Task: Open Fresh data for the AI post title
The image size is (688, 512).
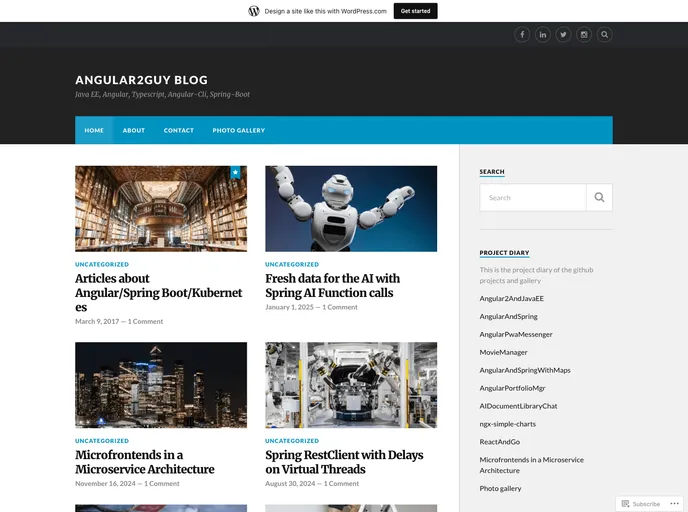Action: (x=332, y=286)
